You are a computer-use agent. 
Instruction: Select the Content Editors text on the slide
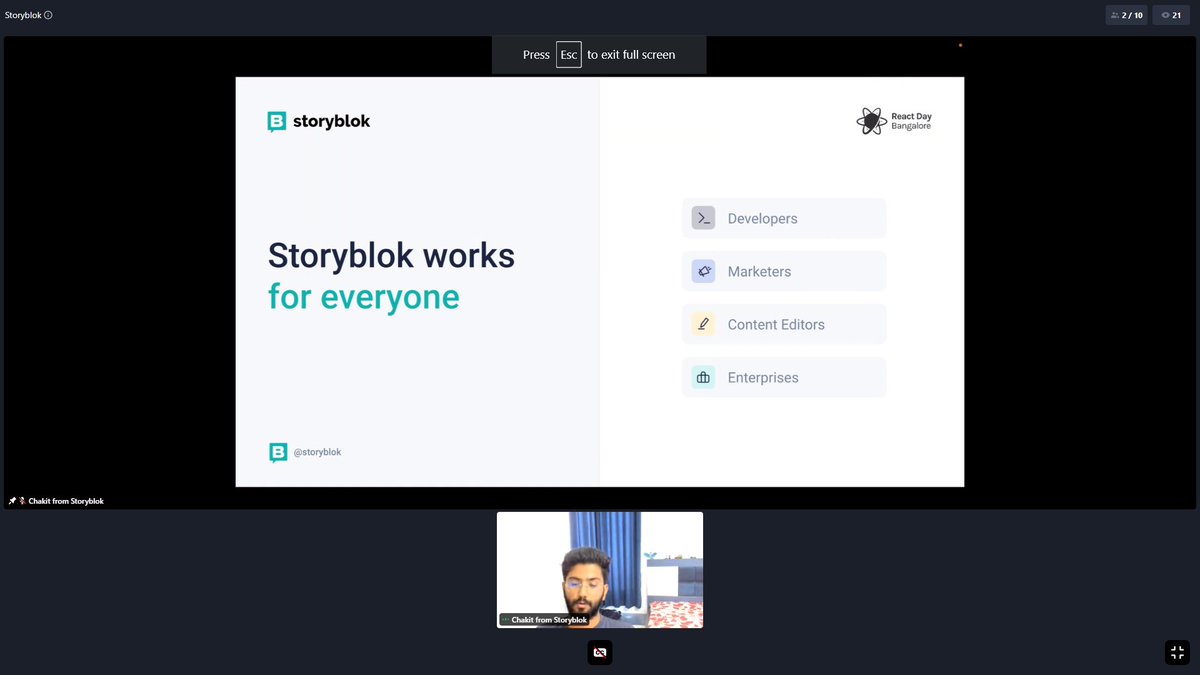click(776, 324)
